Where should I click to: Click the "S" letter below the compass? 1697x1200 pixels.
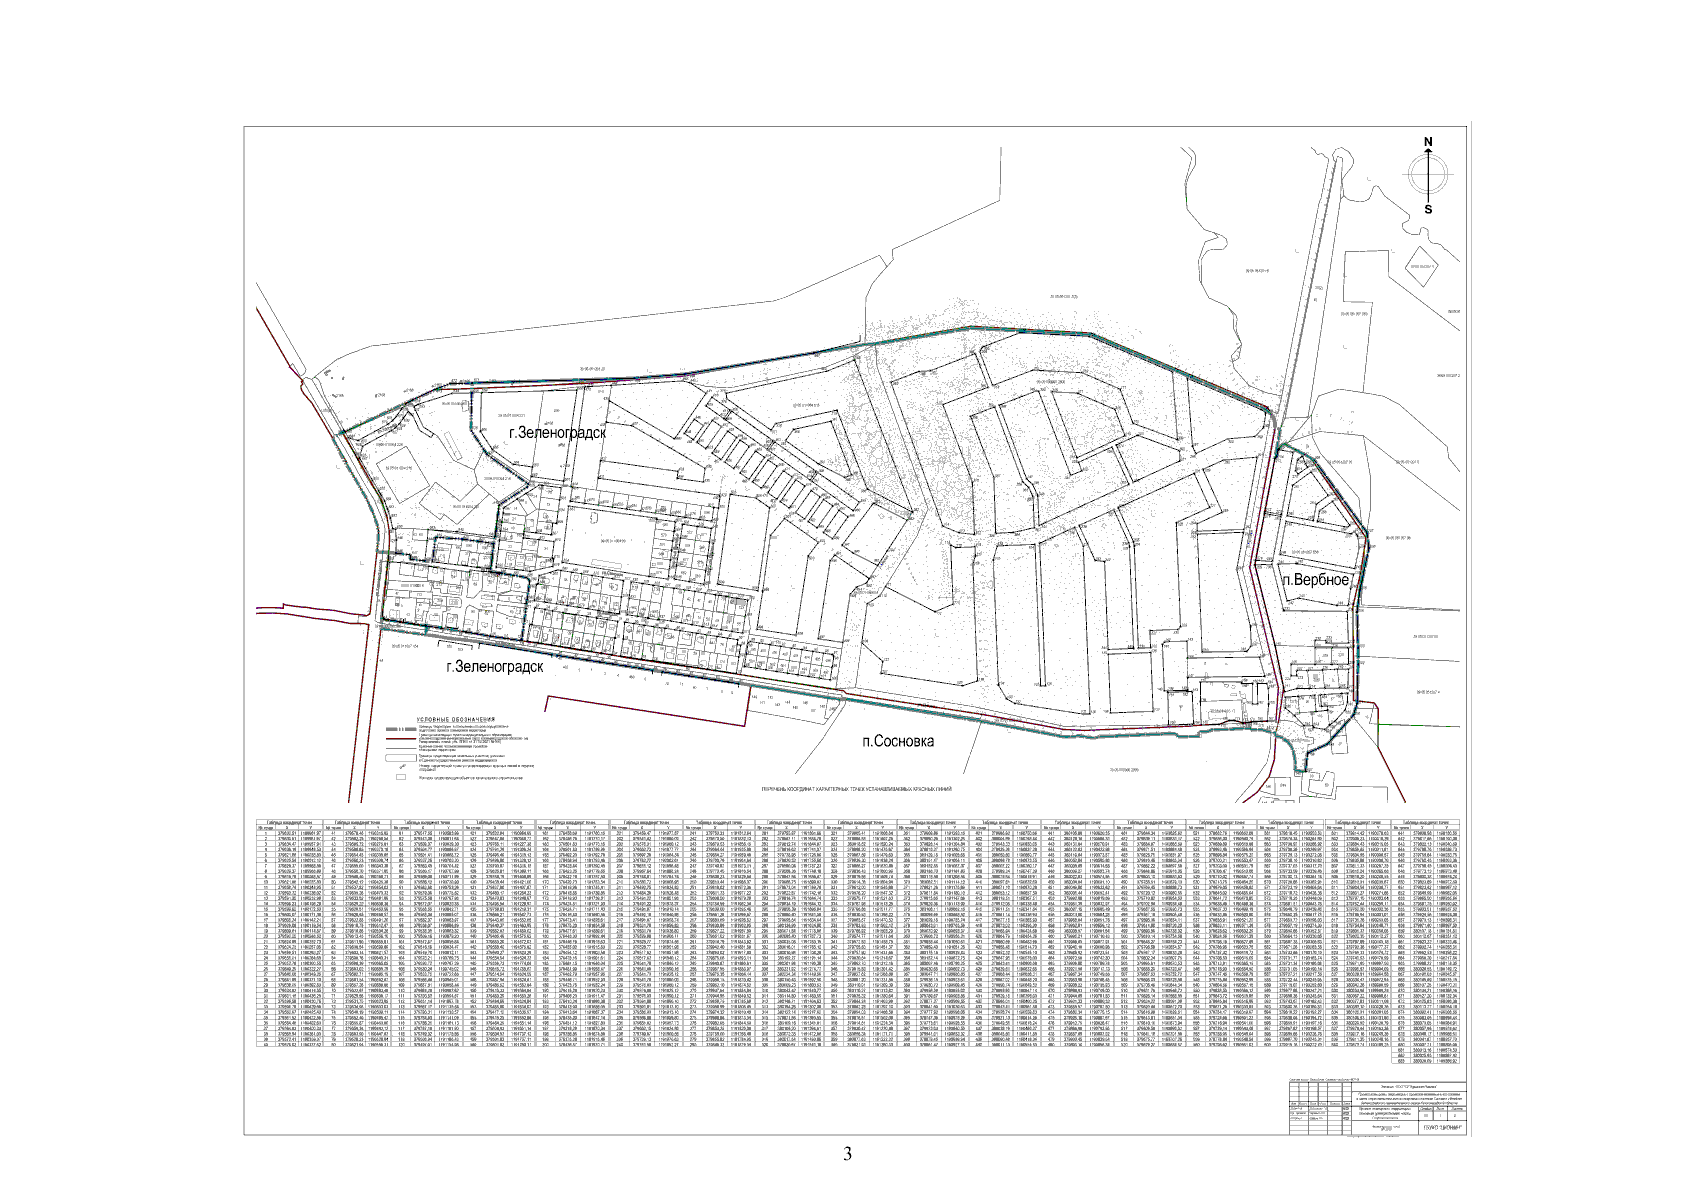point(1428,209)
